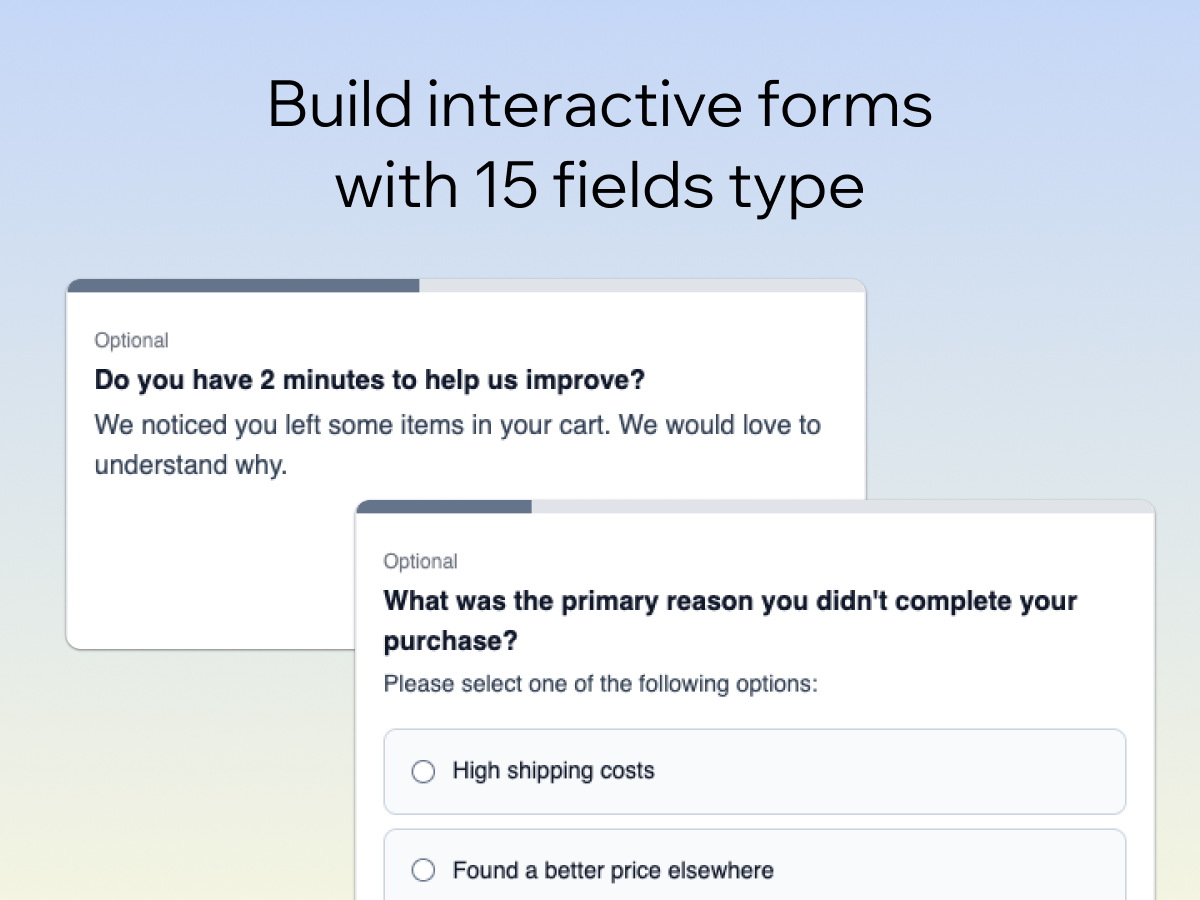Click unfilled part of first form's progress bar
Viewport: 1200px width, 900px height.
point(640,286)
